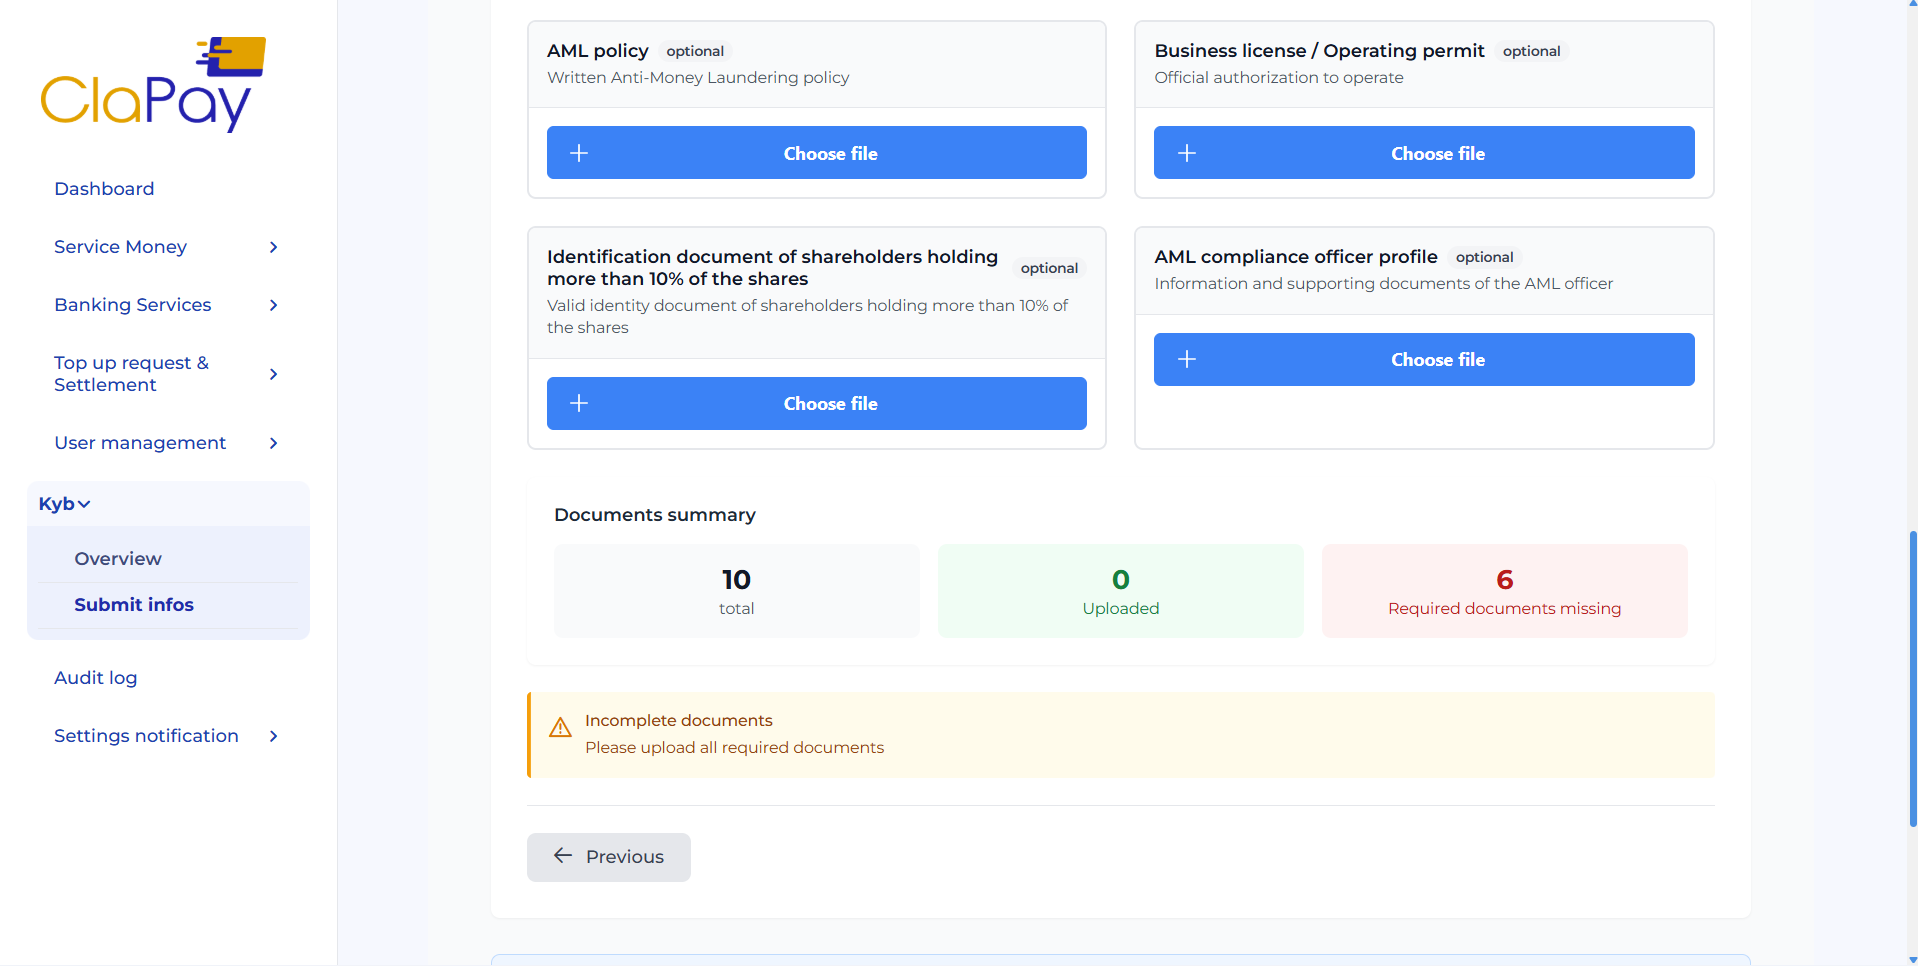Expand the Settings notification submenu
This screenshot has width=1918, height=966.
click(273, 736)
